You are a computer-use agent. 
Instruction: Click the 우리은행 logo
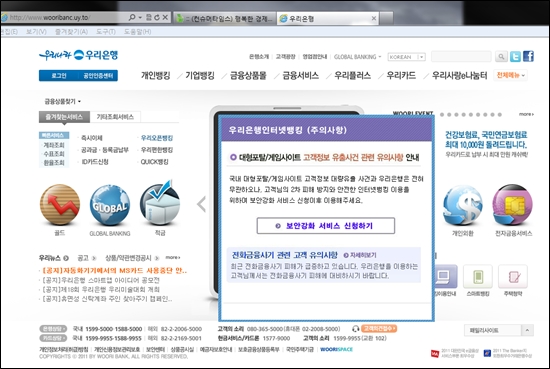coord(79,55)
